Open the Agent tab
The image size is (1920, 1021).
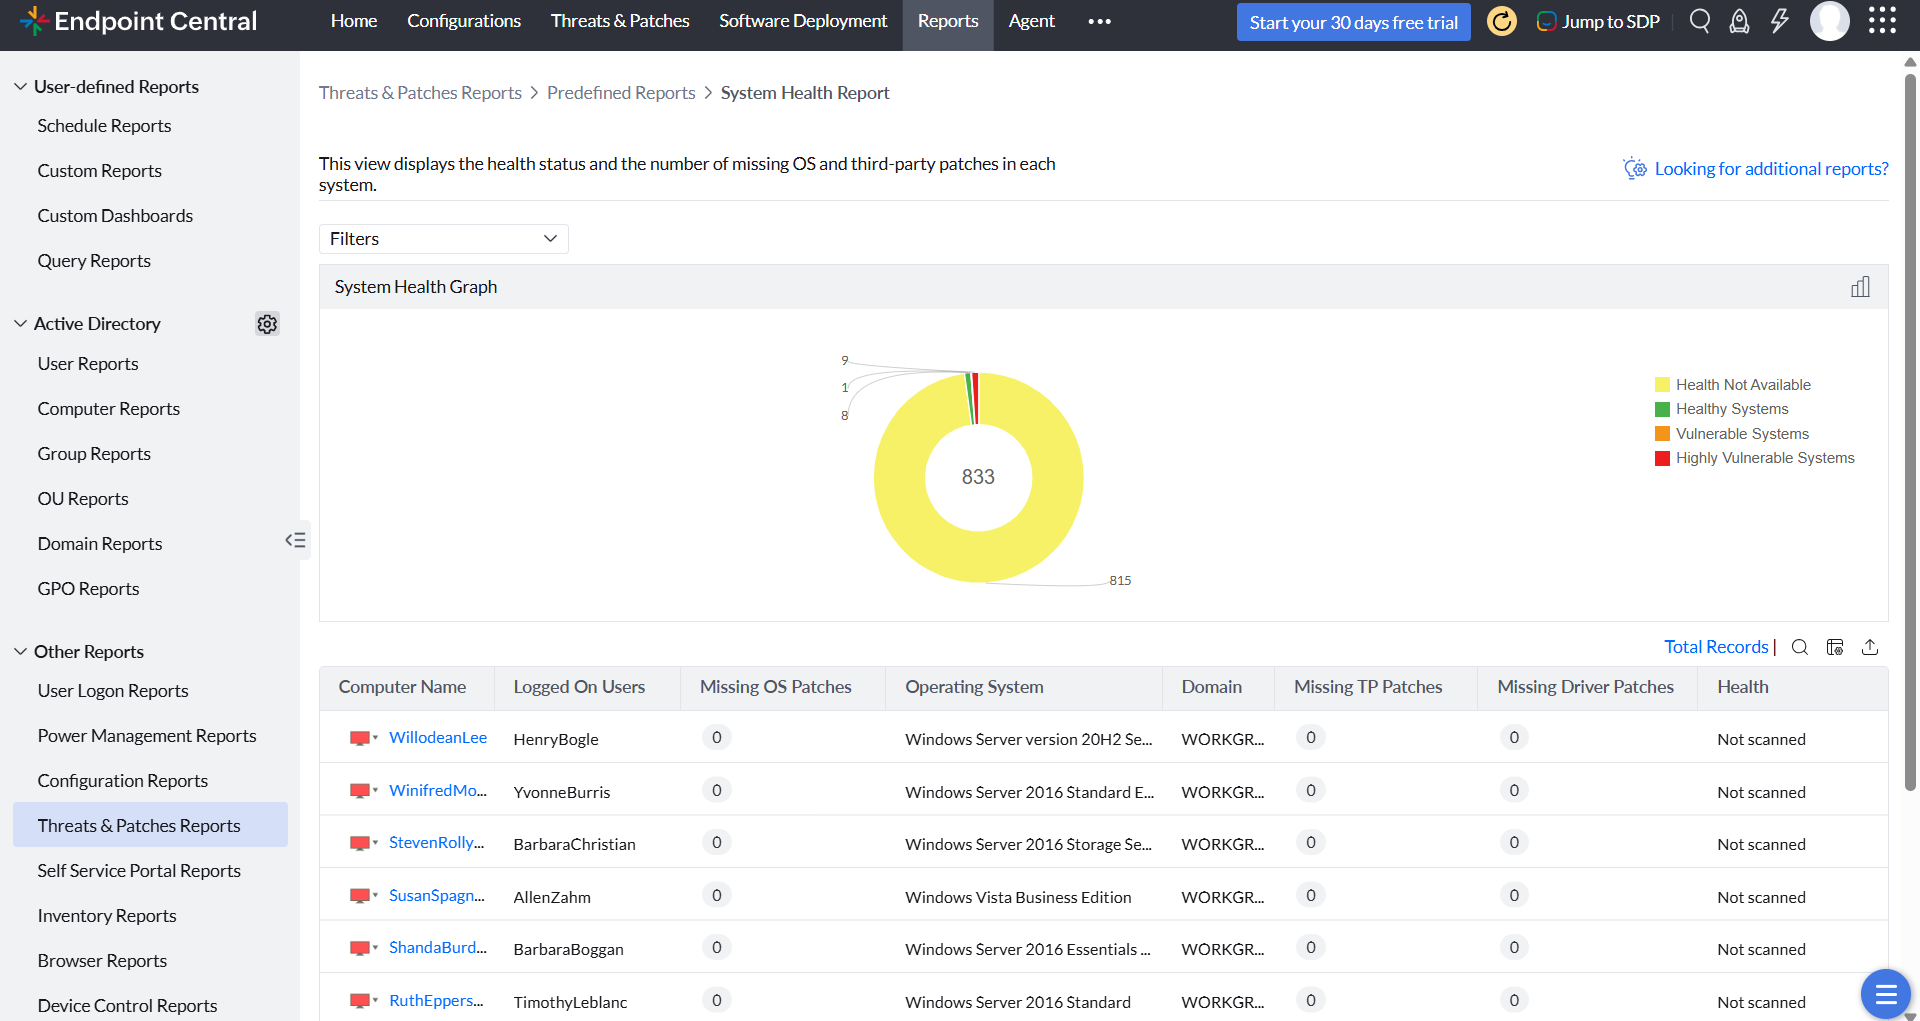(1031, 21)
